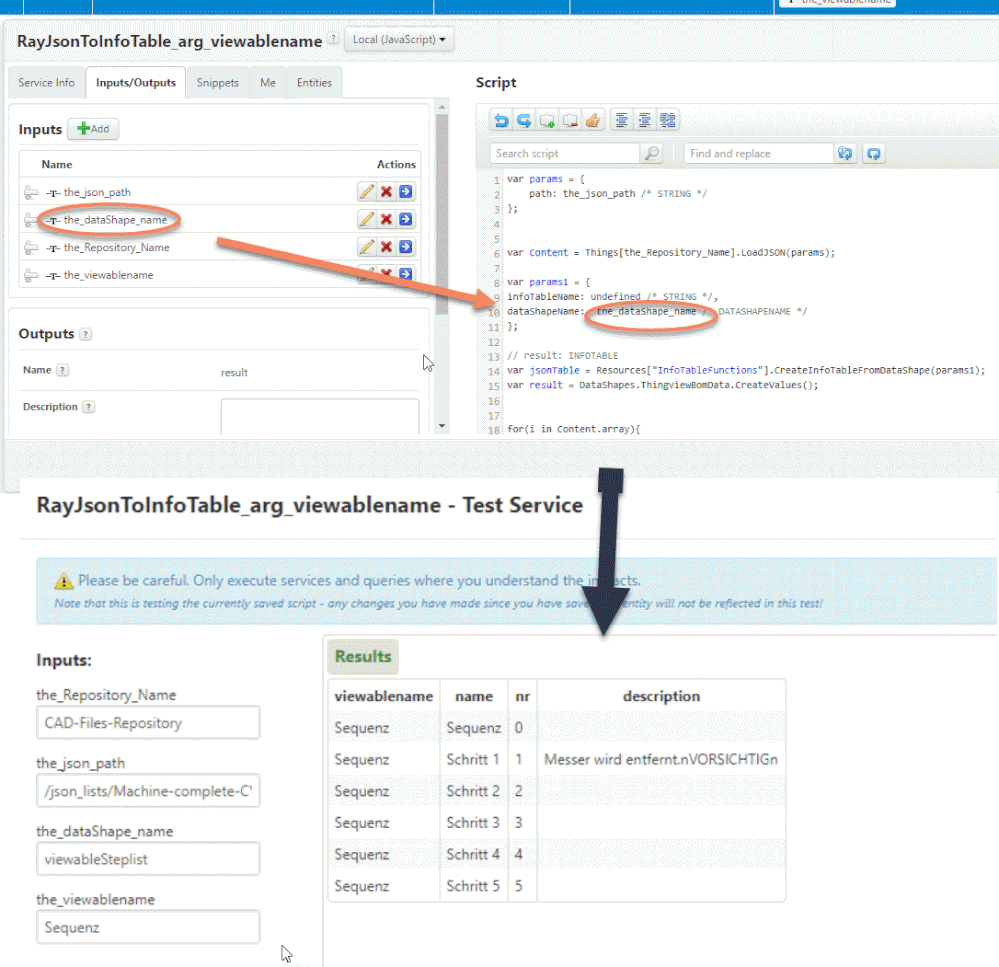Screen dimensions: 999x967
Task: Click the magnifier search script icon
Action: coord(652,154)
